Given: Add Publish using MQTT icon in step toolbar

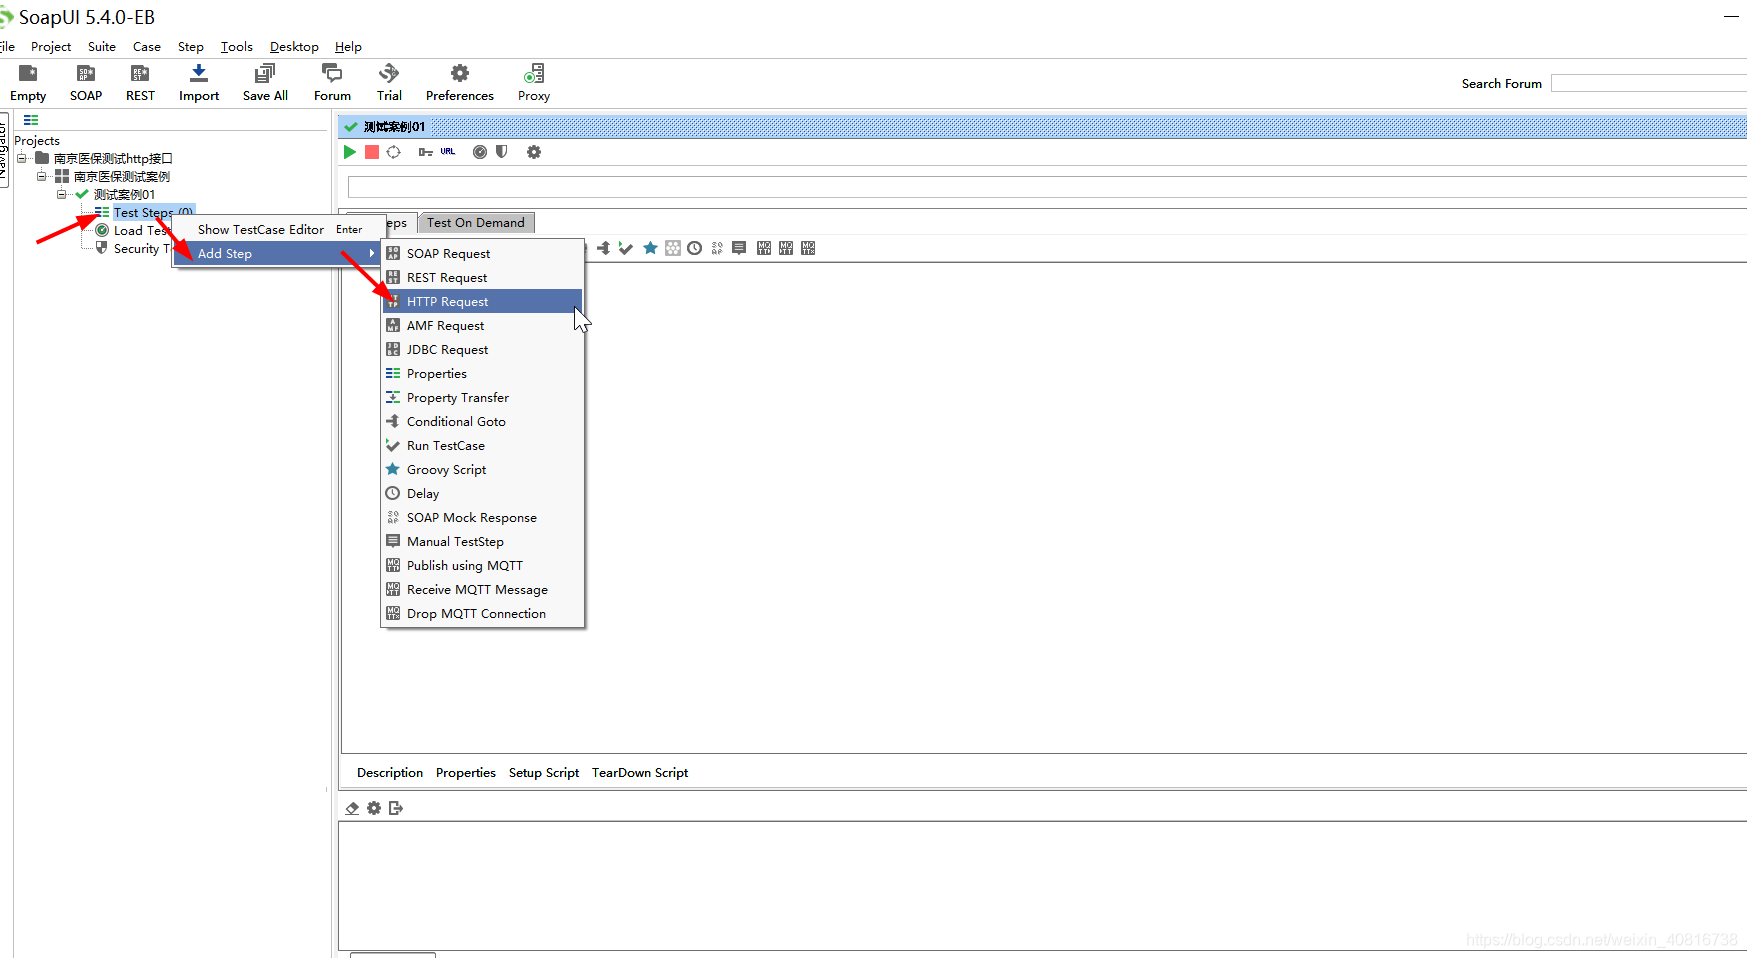Looking at the screenshot, I should click(764, 248).
